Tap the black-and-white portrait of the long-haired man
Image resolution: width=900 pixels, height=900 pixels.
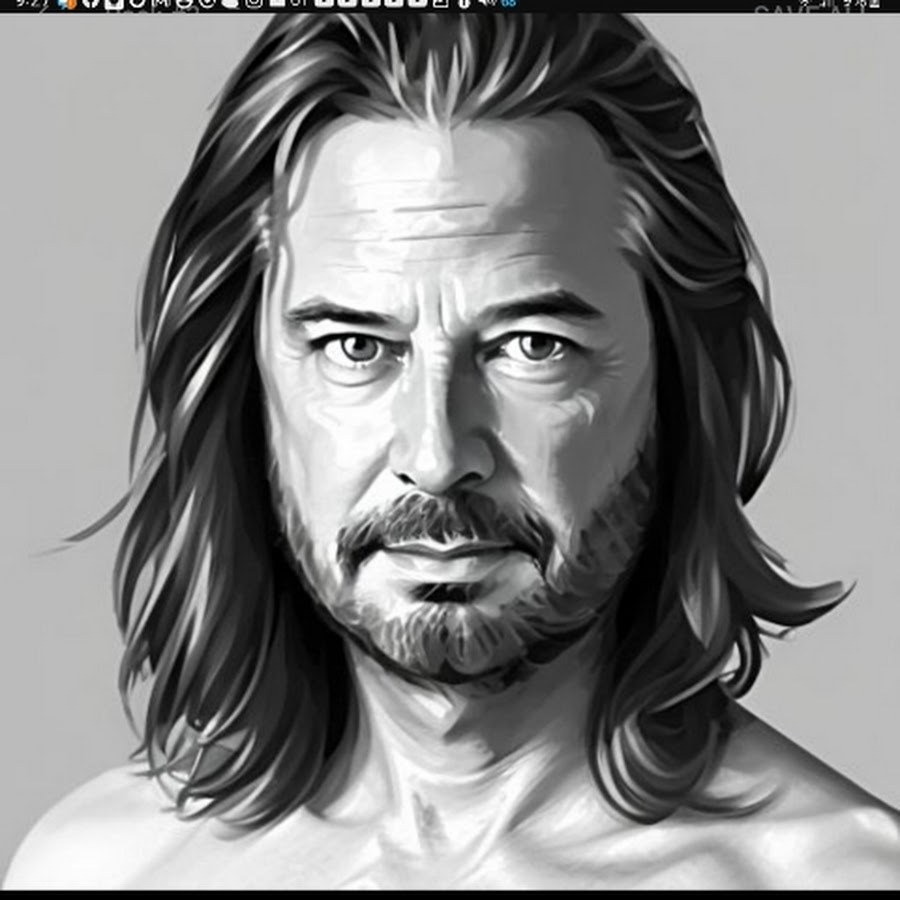[450, 452]
